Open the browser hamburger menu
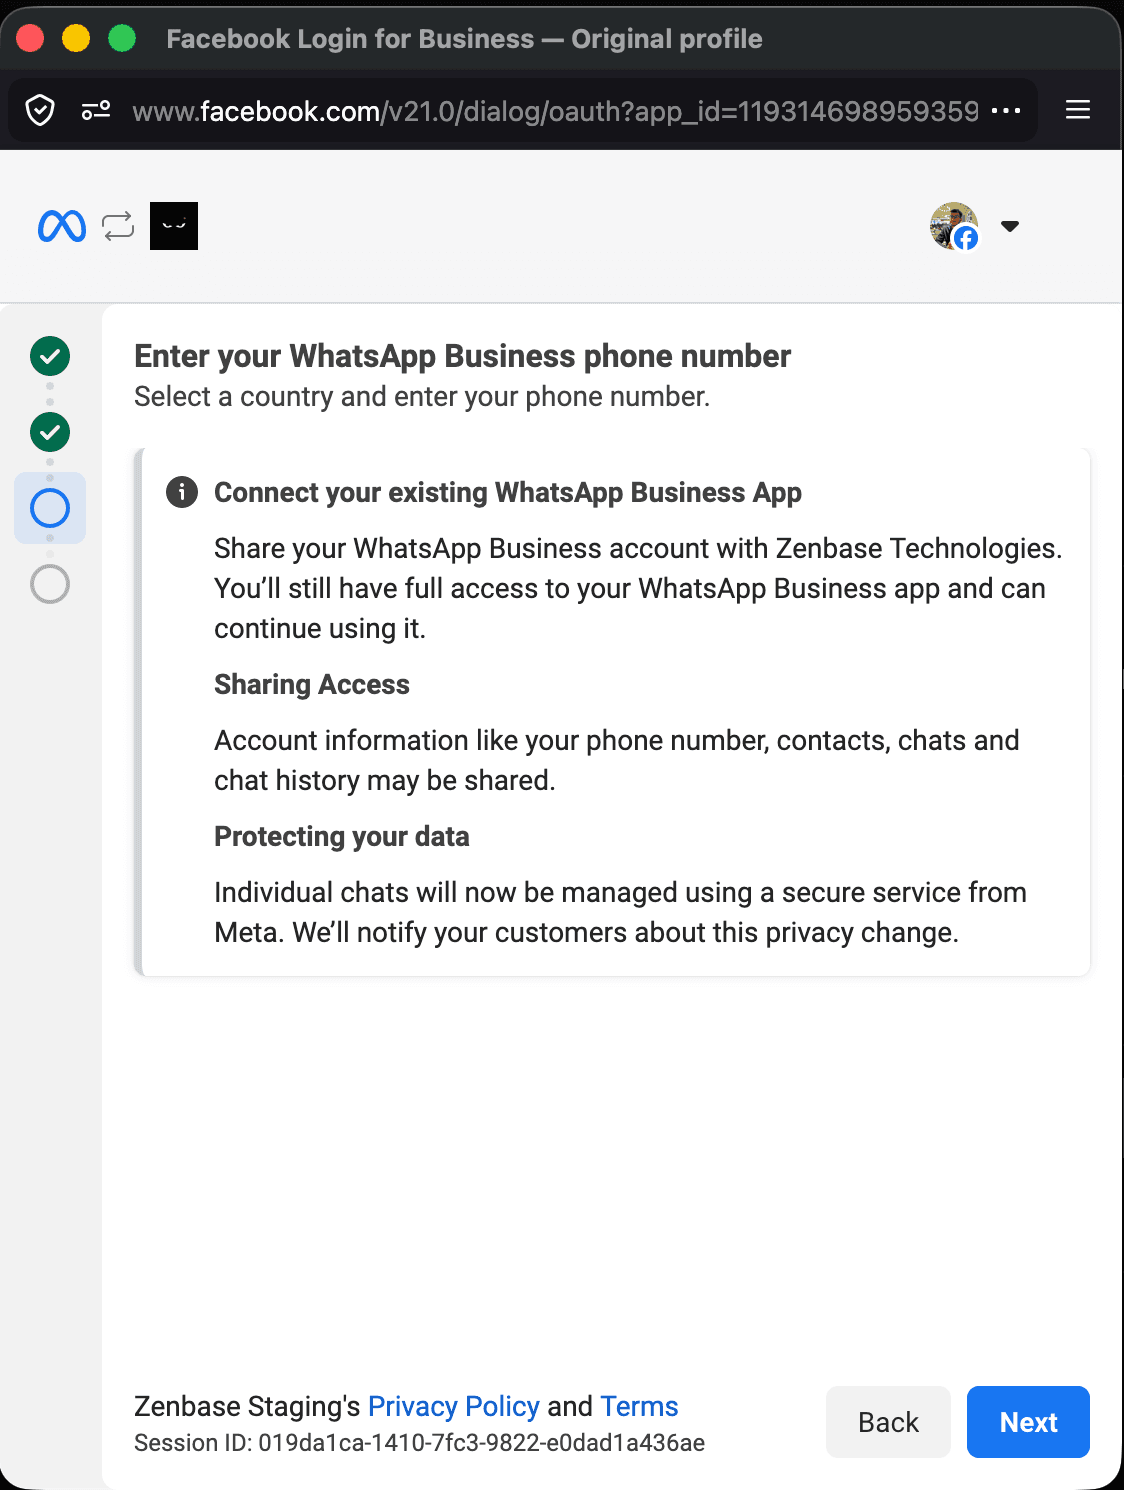The height and width of the screenshot is (1490, 1124). tap(1078, 110)
